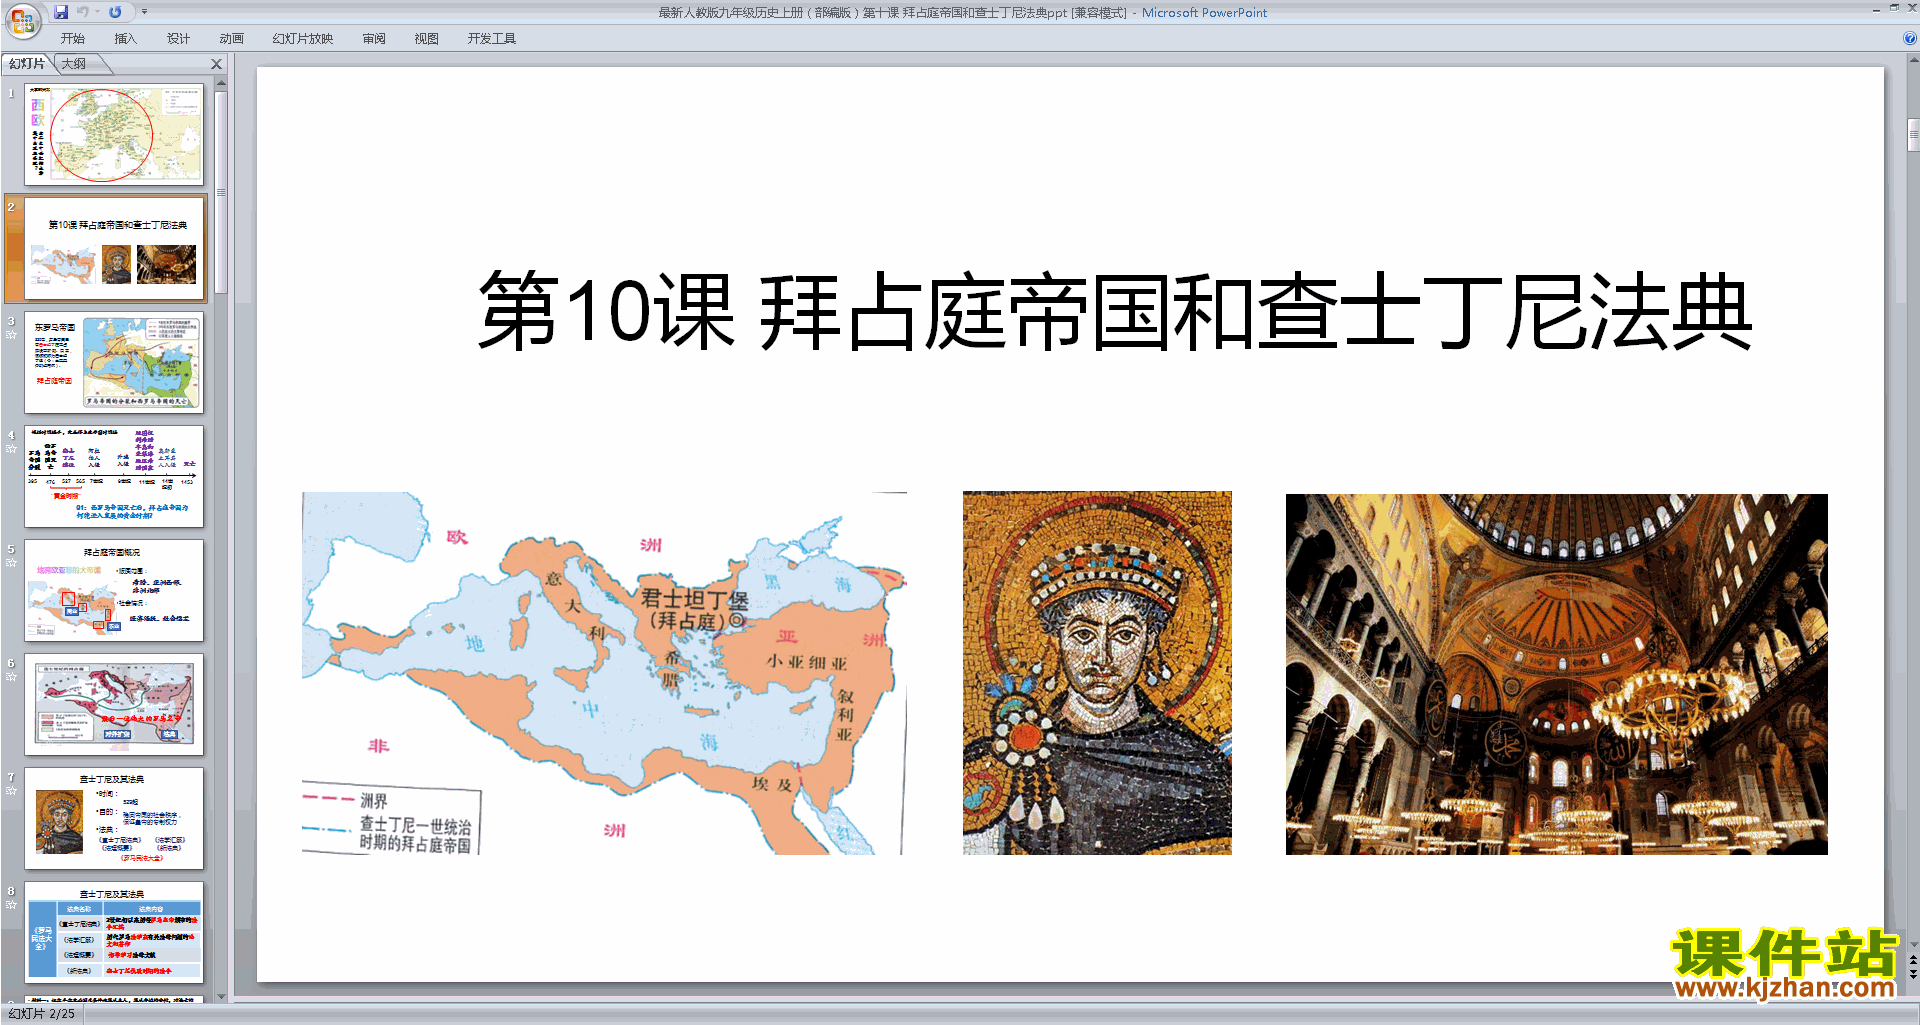Select slide 6 thumbnail with red map
Image resolution: width=1920 pixels, height=1025 pixels.
point(114,705)
